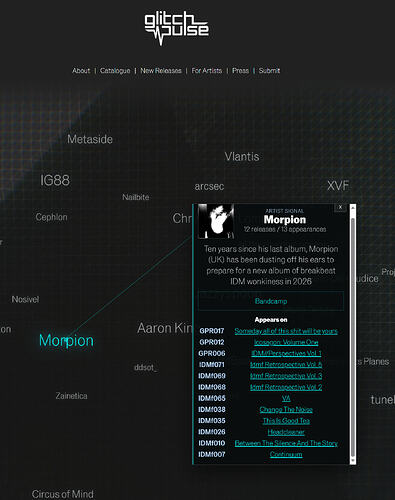Image resolution: width=395 pixels, height=500 pixels.
Task: Open 'IDMf/Perspectives Vol. 1' release
Action: (286, 353)
